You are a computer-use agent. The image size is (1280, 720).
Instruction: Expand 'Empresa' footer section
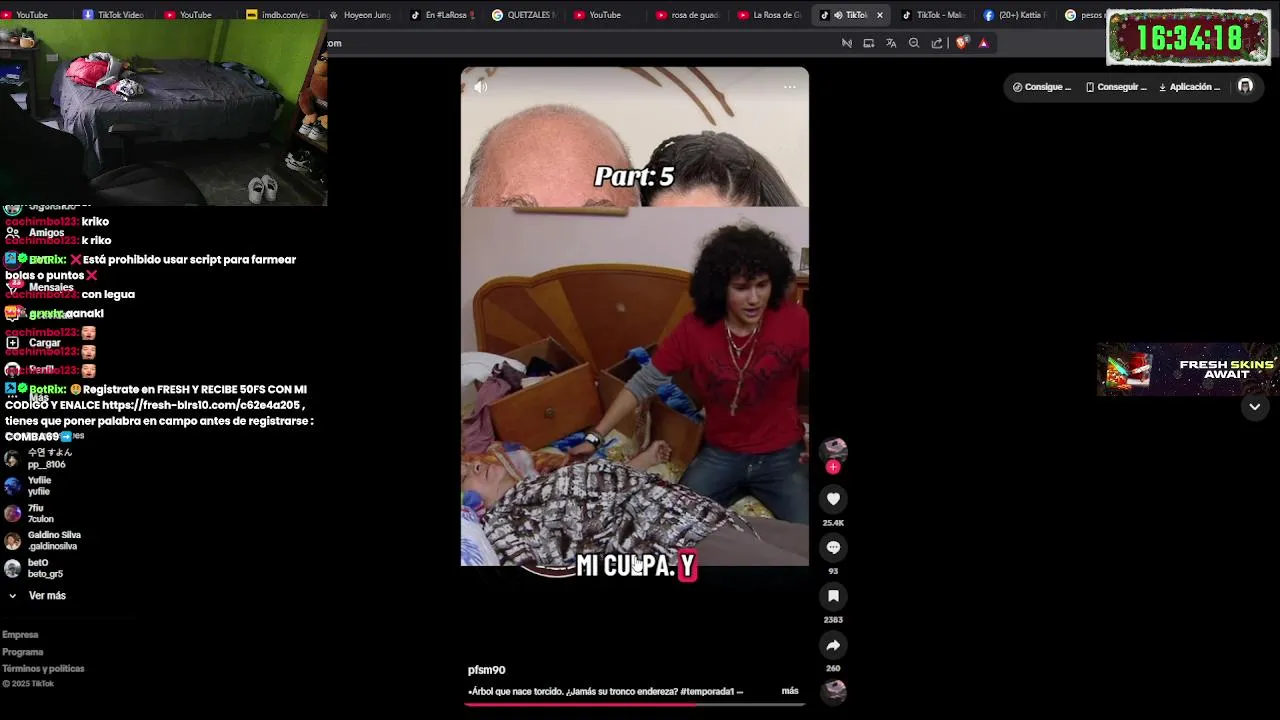pyautogui.click(x=20, y=635)
